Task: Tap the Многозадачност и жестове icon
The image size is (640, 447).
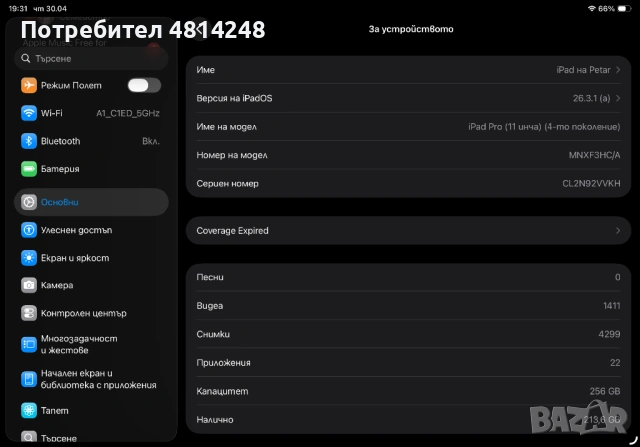Action: pyautogui.click(x=29, y=345)
